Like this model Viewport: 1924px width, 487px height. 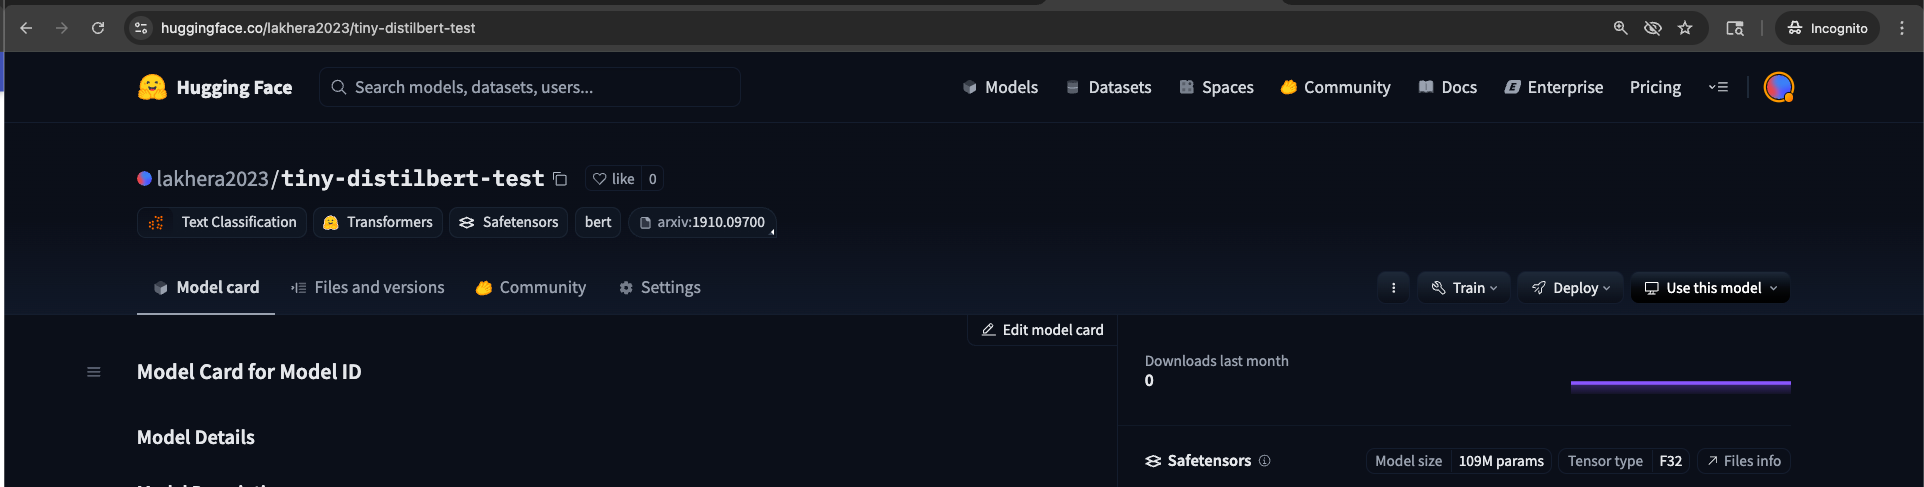click(x=613, y=179)
